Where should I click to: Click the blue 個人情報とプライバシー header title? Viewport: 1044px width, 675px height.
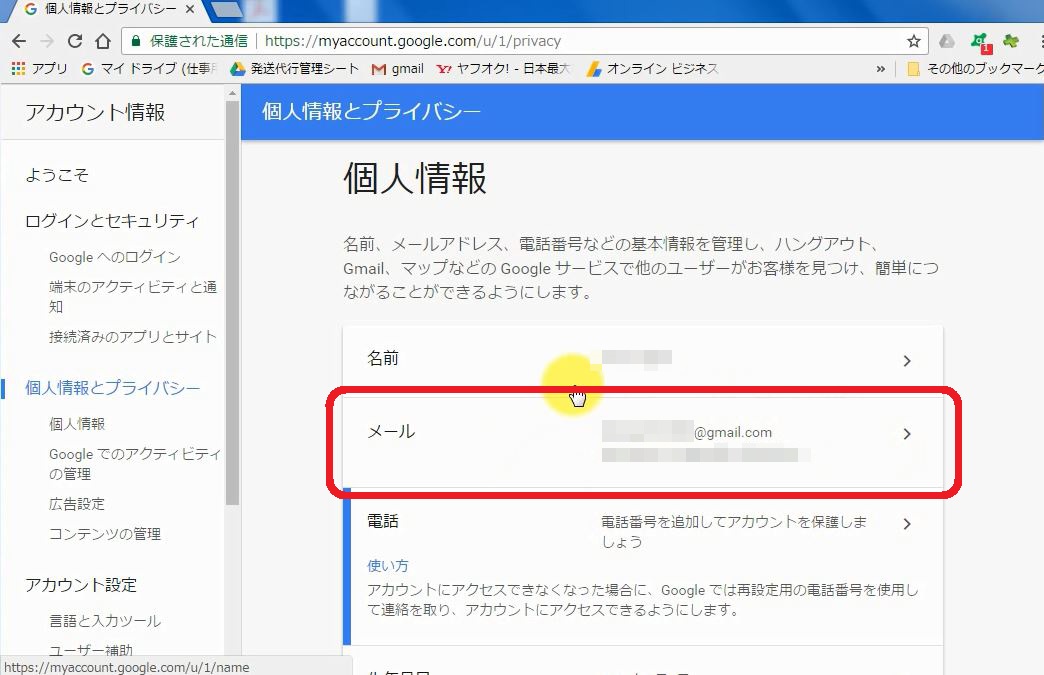pos(372,111)
